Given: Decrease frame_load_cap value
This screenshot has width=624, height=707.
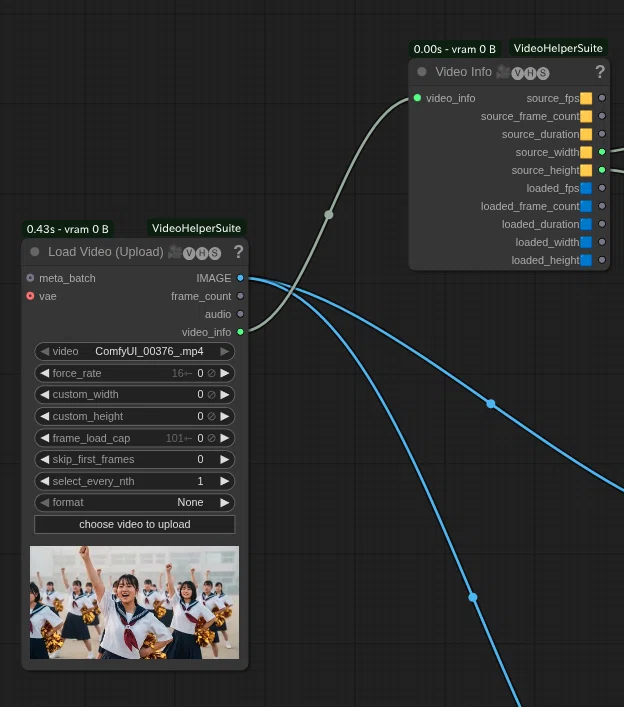Looking at the screenshot, I should (x=45, y=438).
